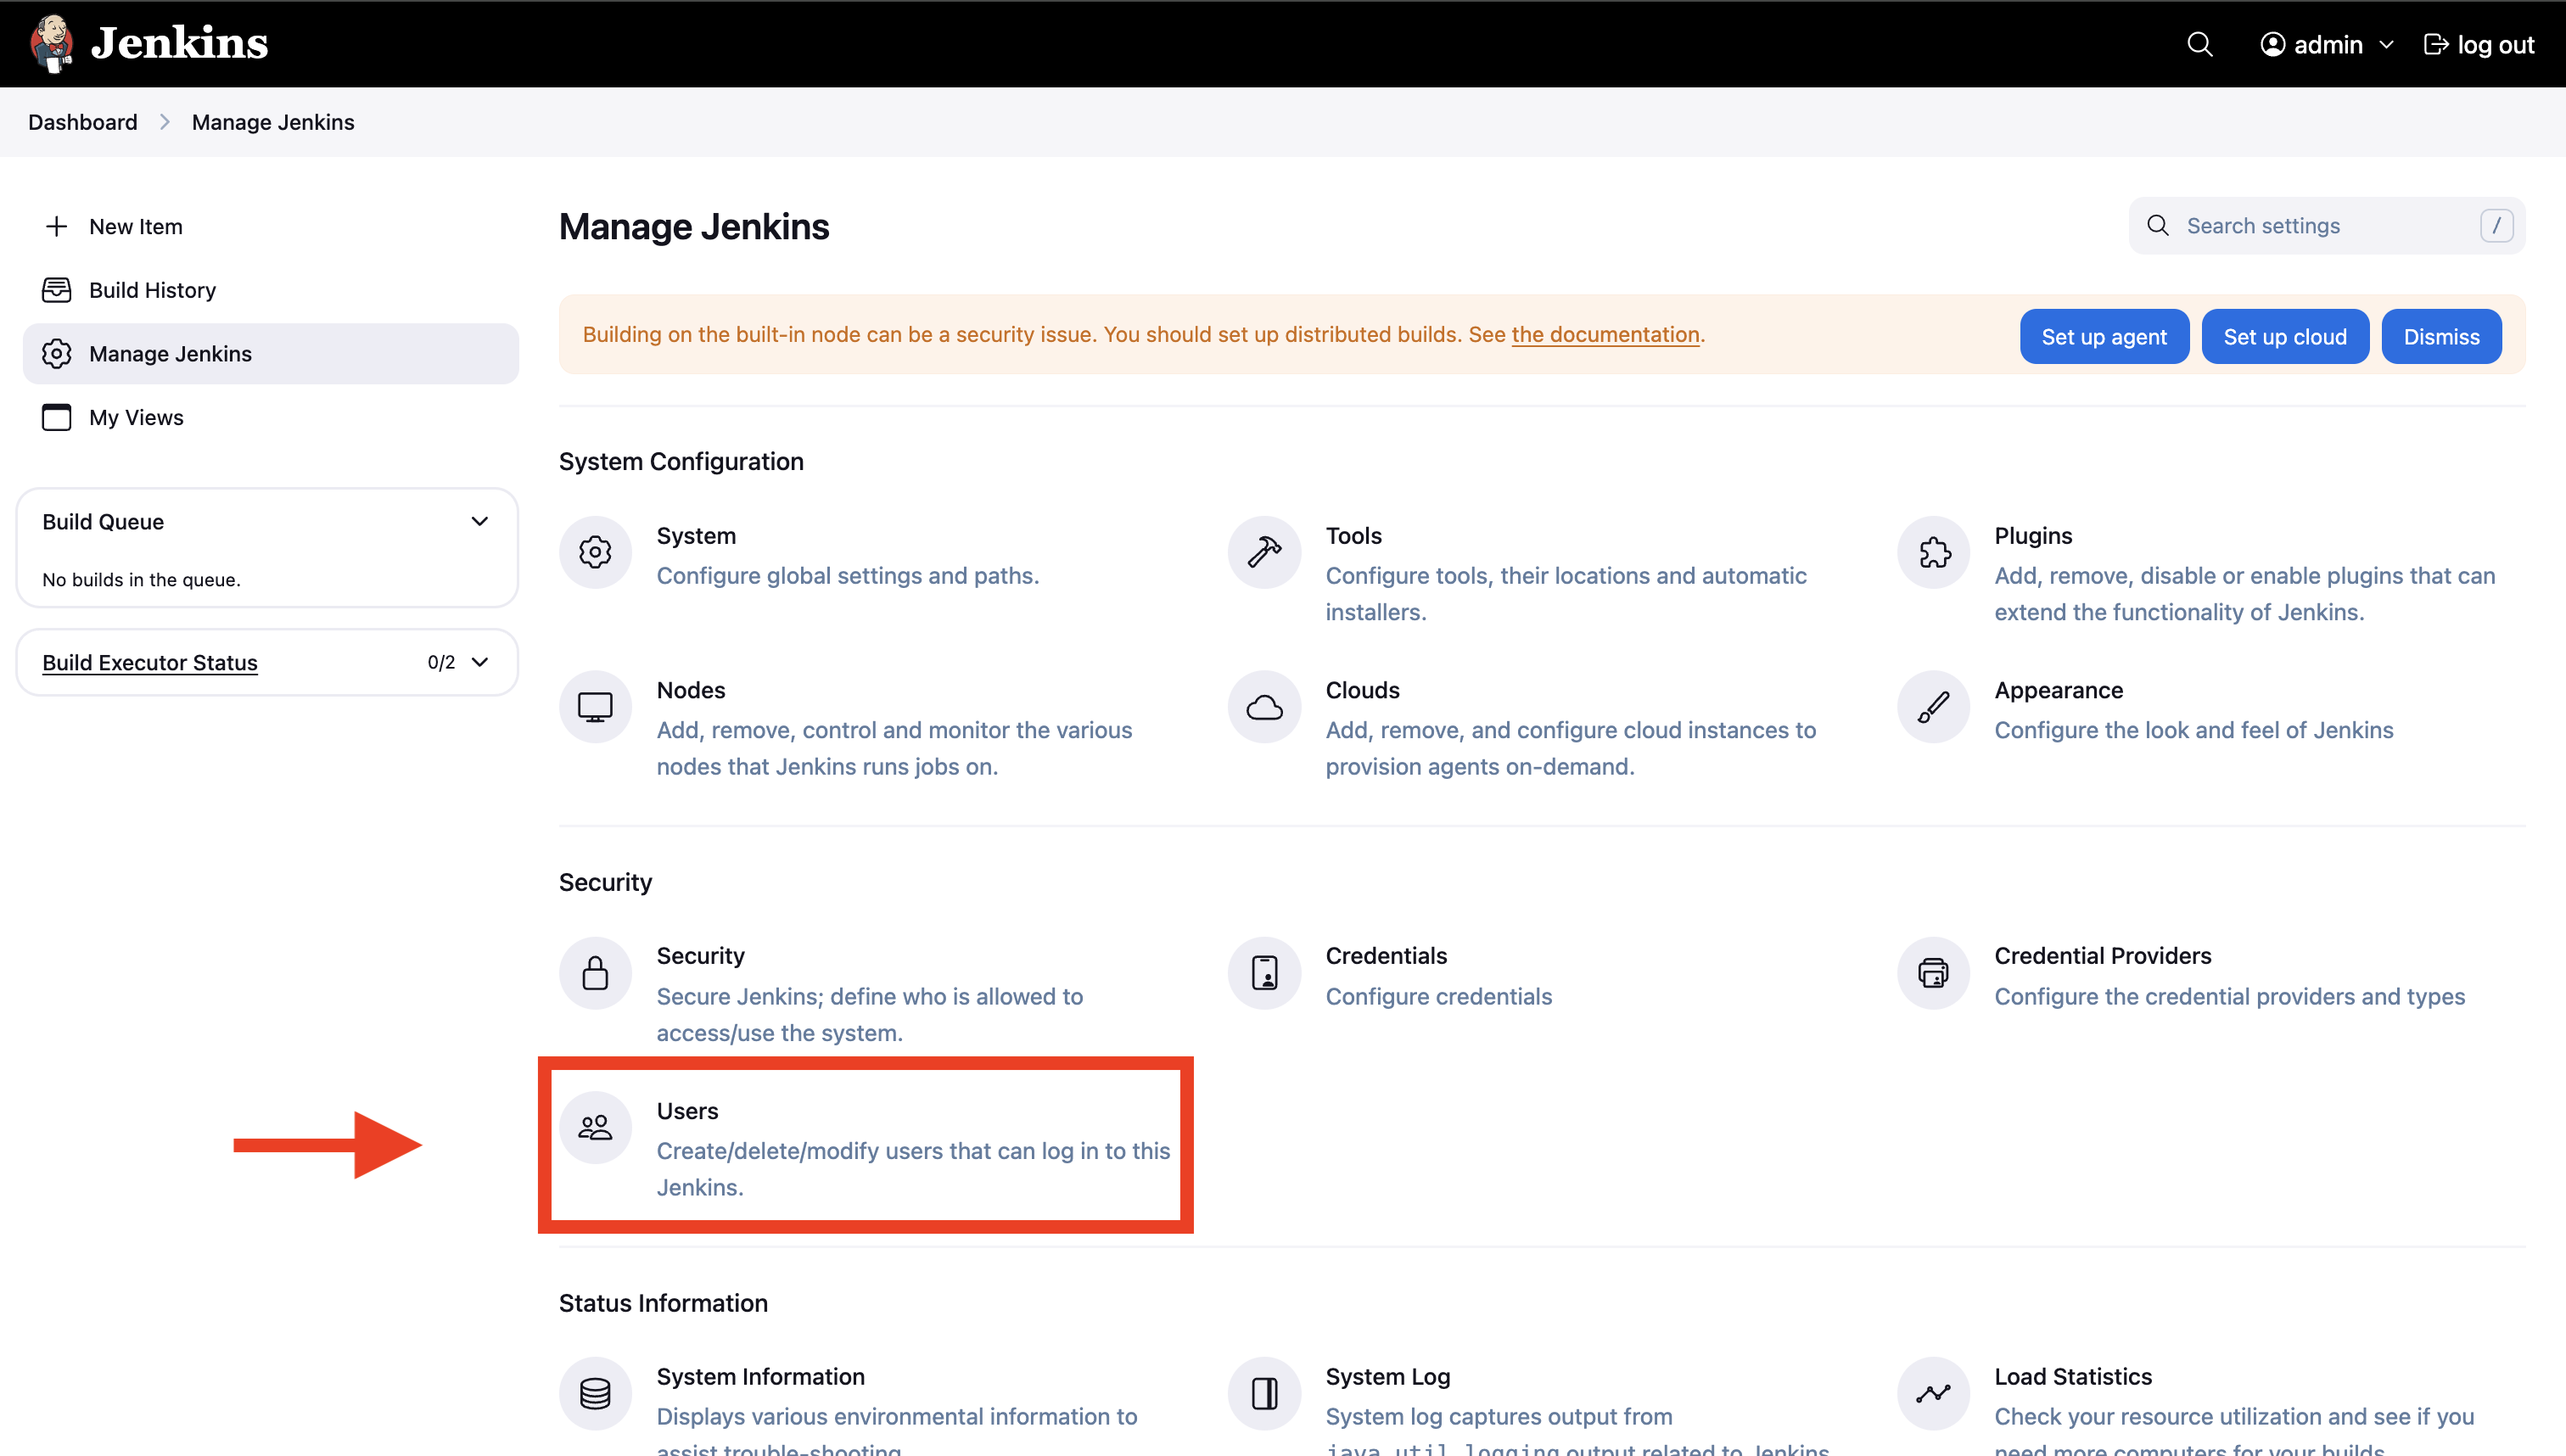Click 'Configure credentials' description text
This screenshot has height=1456, width=2566.
(1438, 997)
